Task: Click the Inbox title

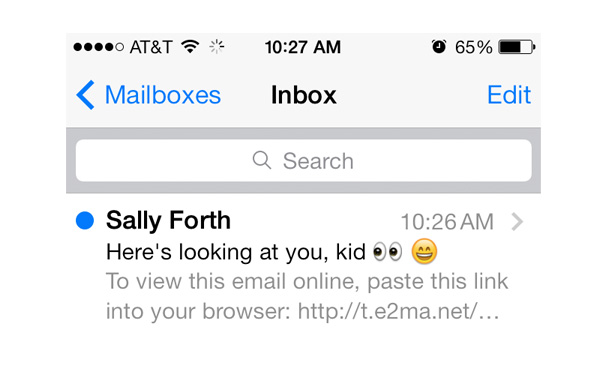Action: pyautogui.click(x=304, y=95)
